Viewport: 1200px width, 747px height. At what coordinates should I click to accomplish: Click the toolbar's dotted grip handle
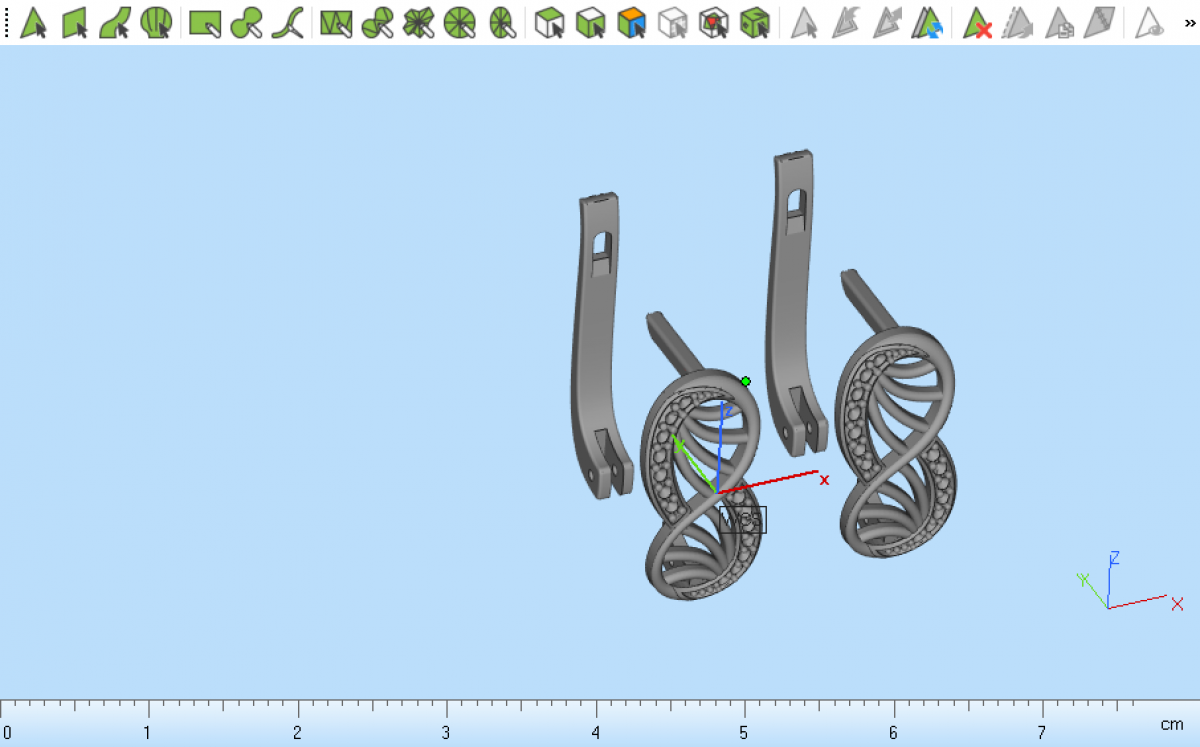7,22
